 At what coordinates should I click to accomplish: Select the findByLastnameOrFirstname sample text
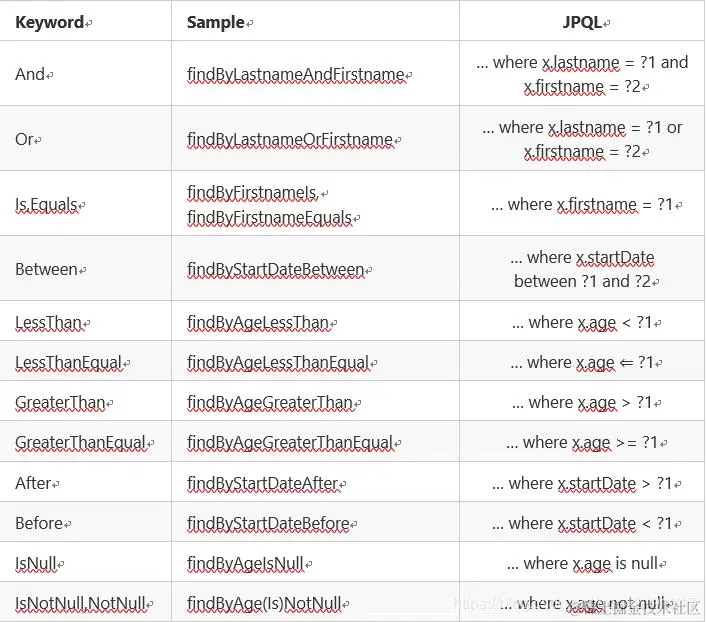[290, 140]
